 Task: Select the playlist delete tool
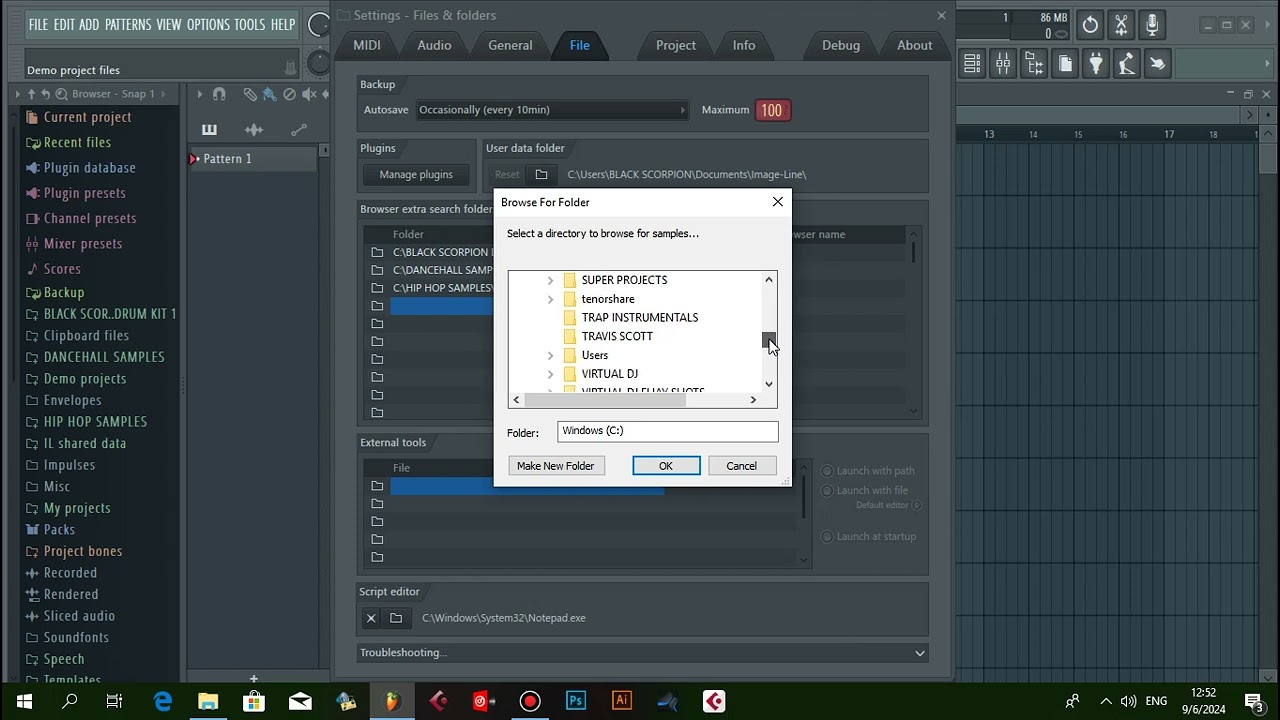pos(289,94)
